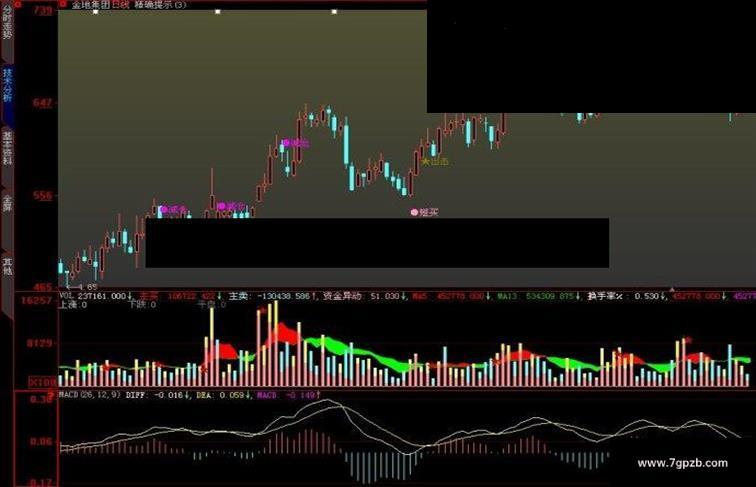Click the 下跌:0 counter
This screenshot has height=487, width=756.
(x=142, y=305)
